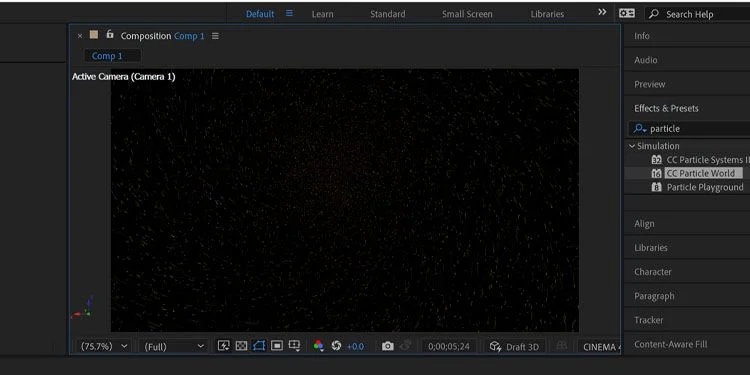Click the current time 0;00;05;24
This screenshot has width=750, height=375.
(x=449, y=347)
